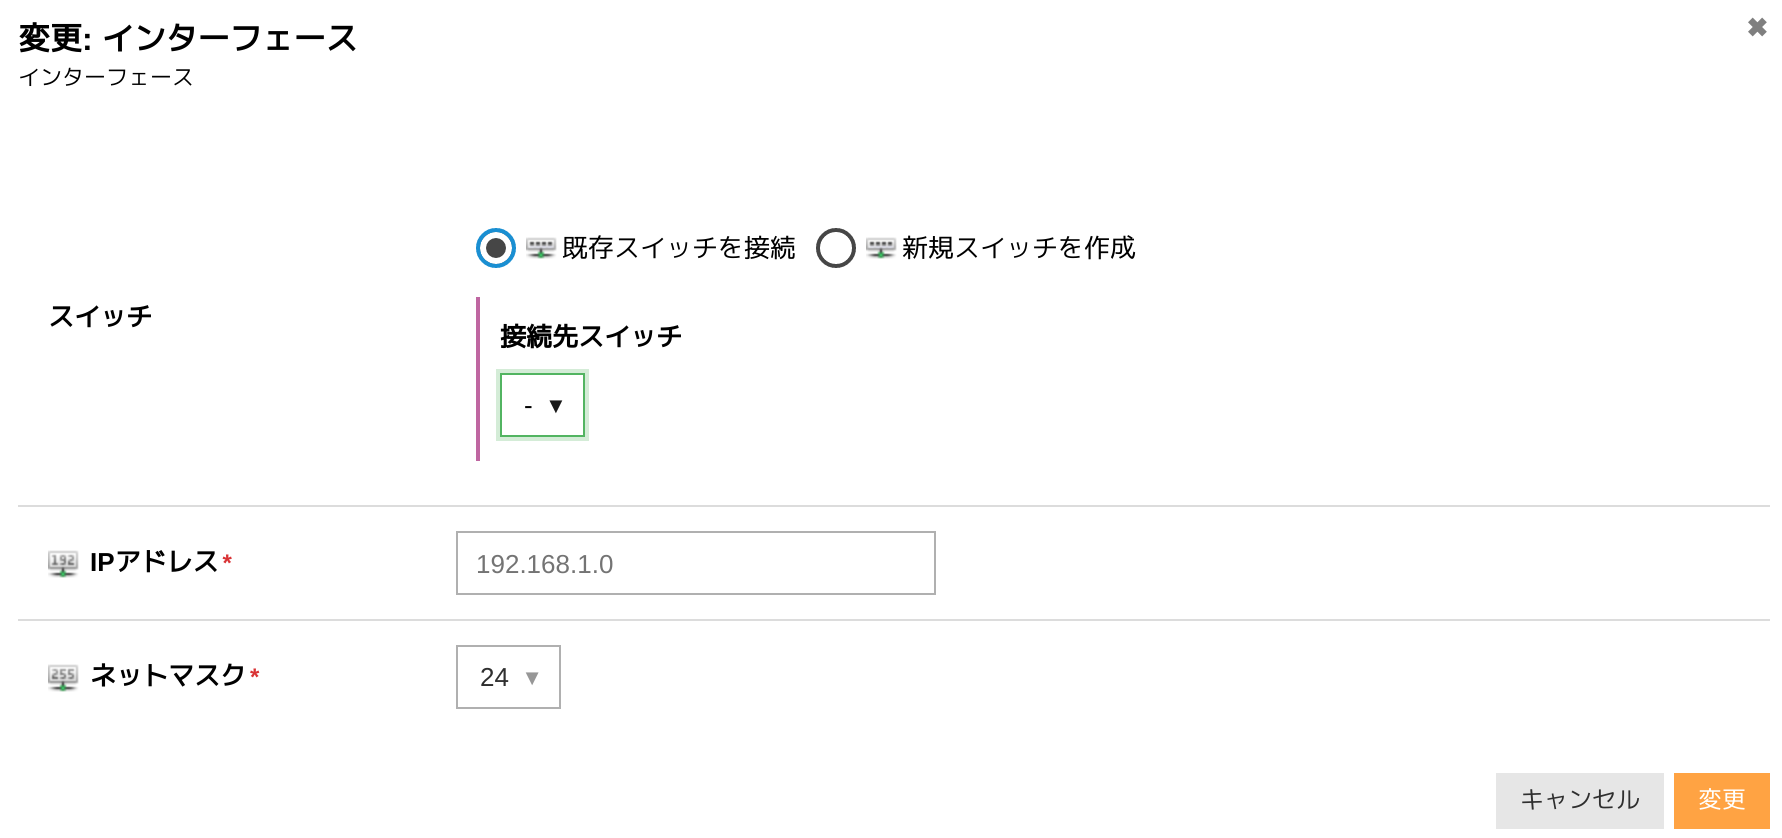Select the 新規スイッチを作成 radio button

836,247
